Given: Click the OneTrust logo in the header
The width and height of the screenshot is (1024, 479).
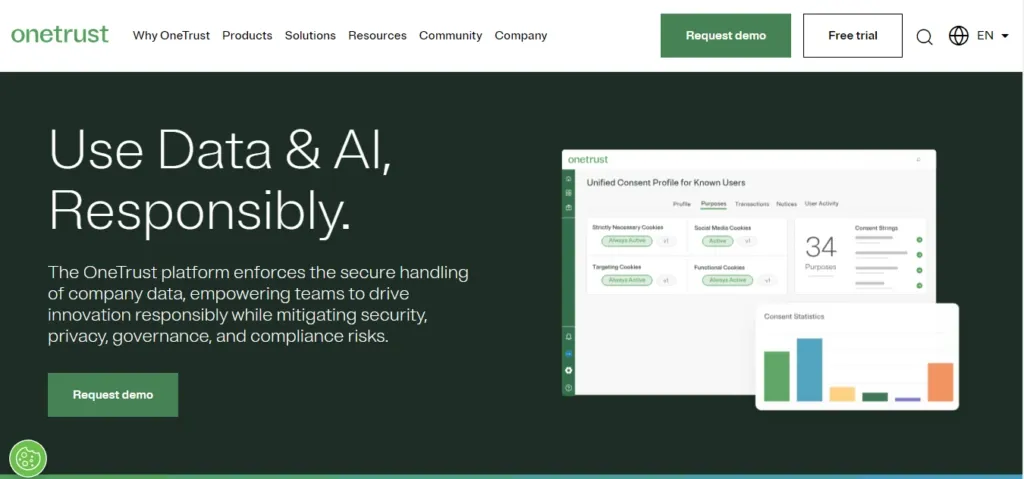Looking at the screenshot, I should point(60,35).
